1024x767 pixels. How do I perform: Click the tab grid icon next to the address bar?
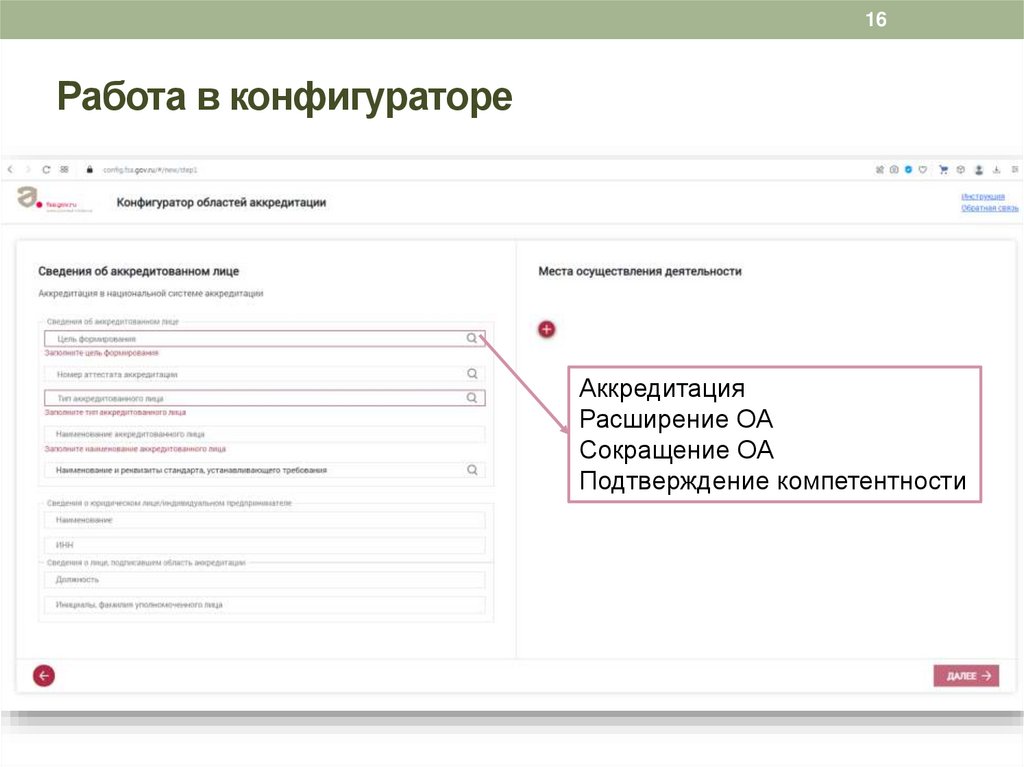pyautogui.click(x=63, y=170)
